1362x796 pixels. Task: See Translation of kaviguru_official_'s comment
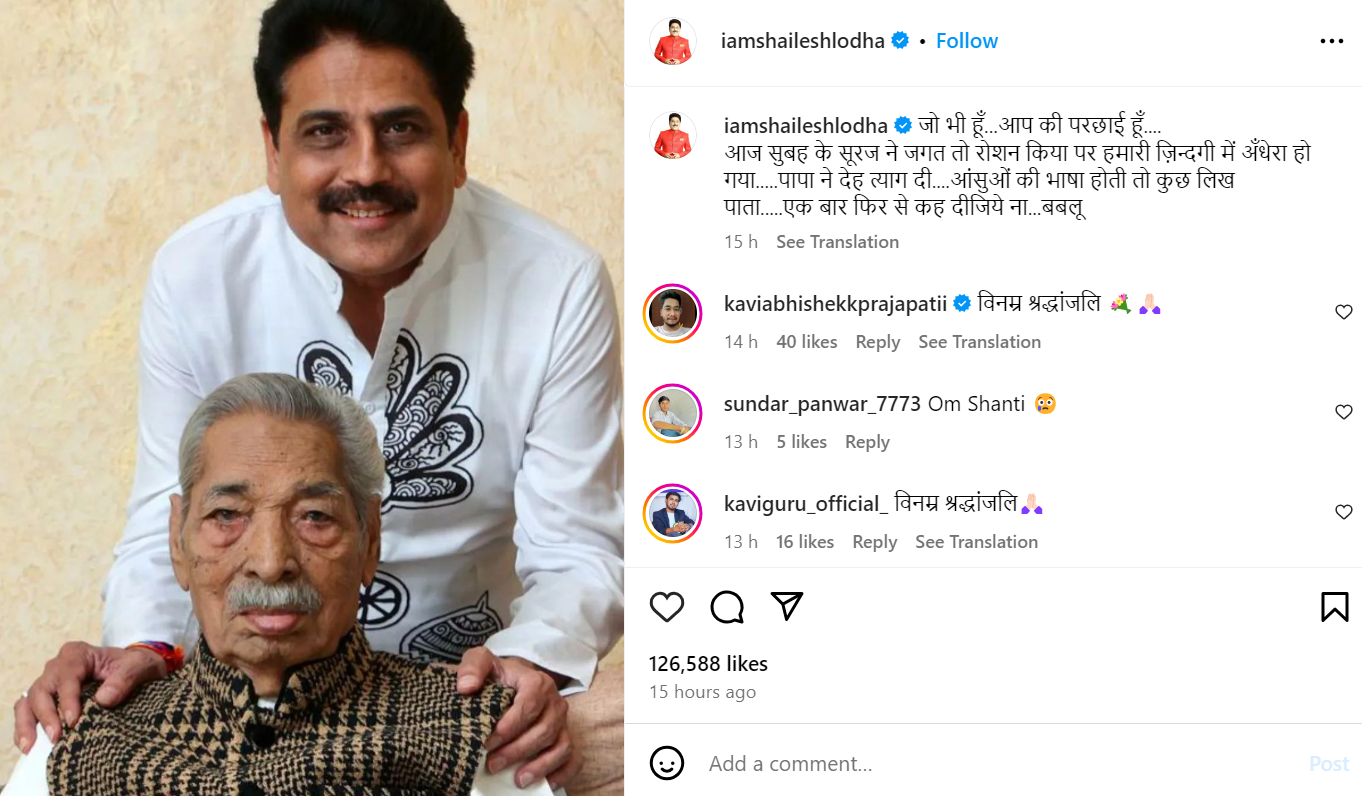(x=976, y=542)
